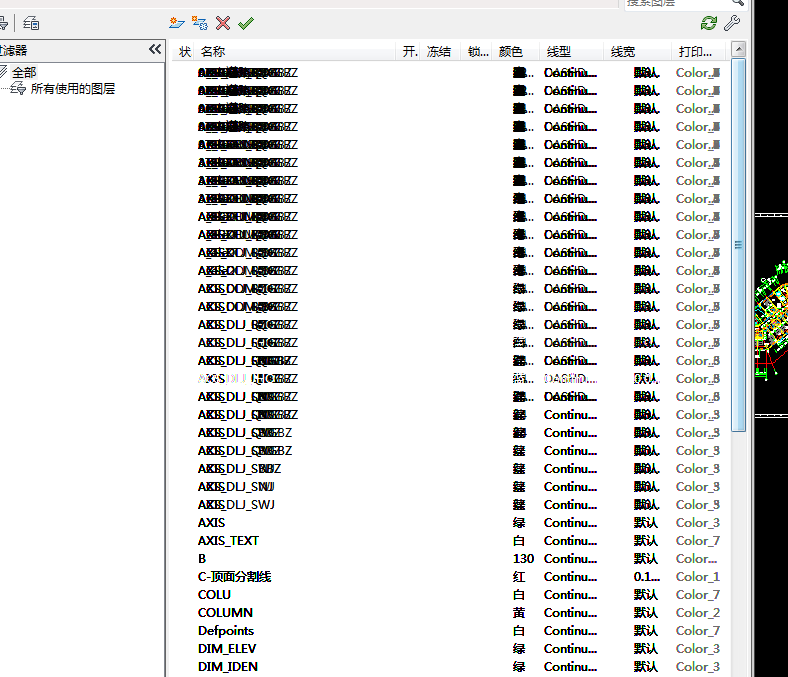Viewport: 788px width, 677px height.
Task: Collapse the filter panel with double chevron
Action: click(155, 49)
